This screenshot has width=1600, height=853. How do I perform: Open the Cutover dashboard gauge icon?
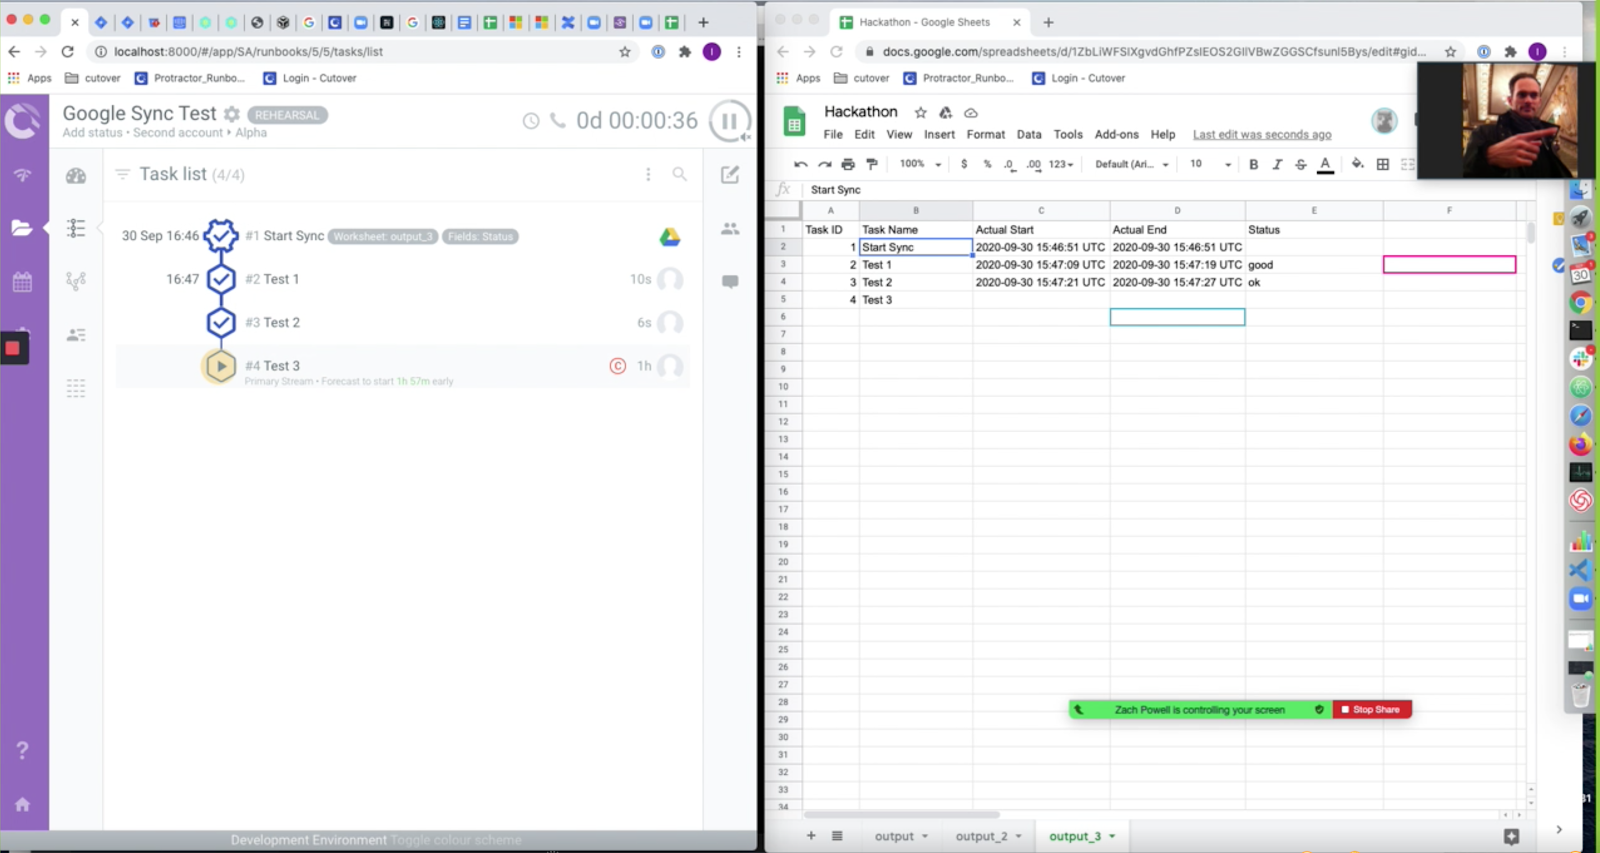[76, 176]
